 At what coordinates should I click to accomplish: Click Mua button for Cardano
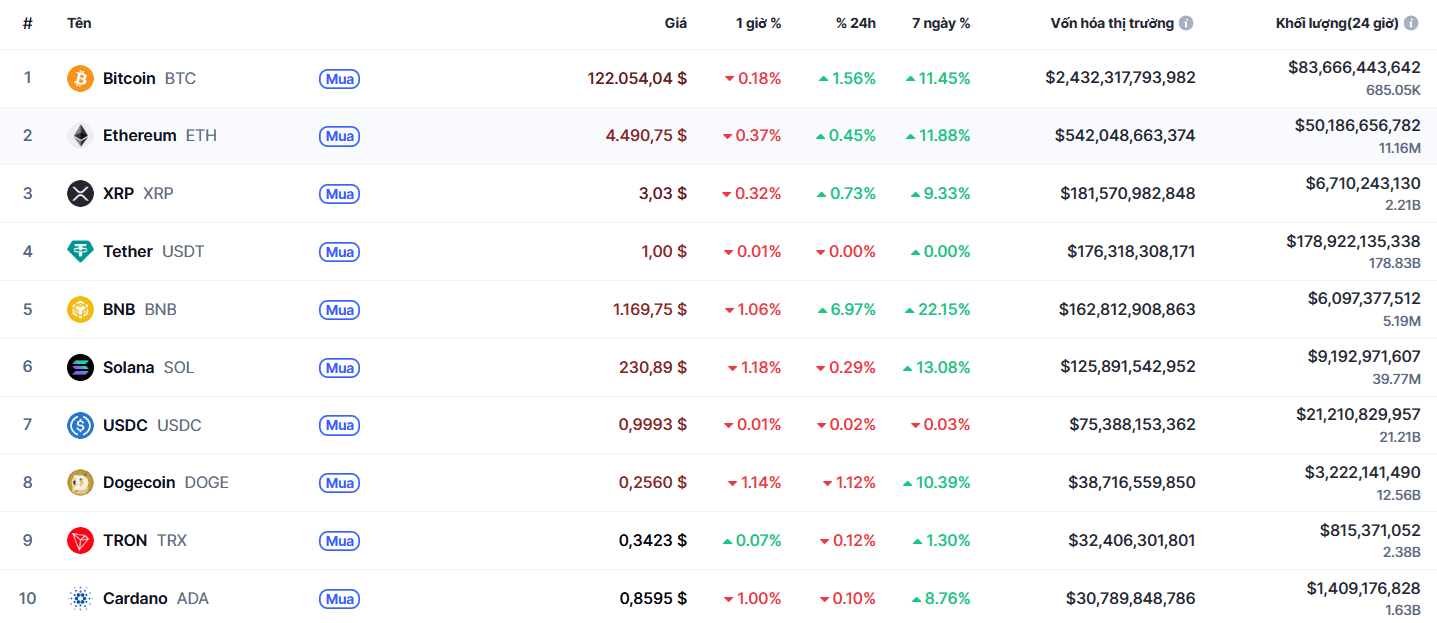point(340,599)
